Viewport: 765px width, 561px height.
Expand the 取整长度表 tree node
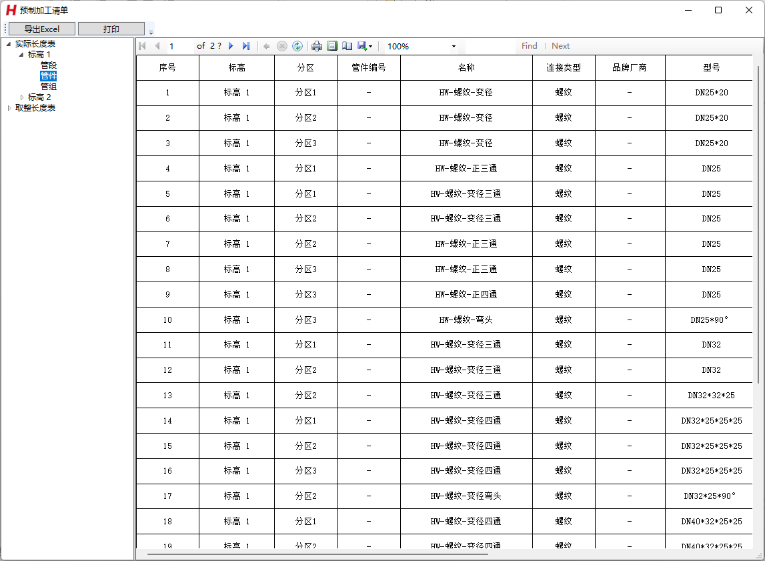point(9,108)
